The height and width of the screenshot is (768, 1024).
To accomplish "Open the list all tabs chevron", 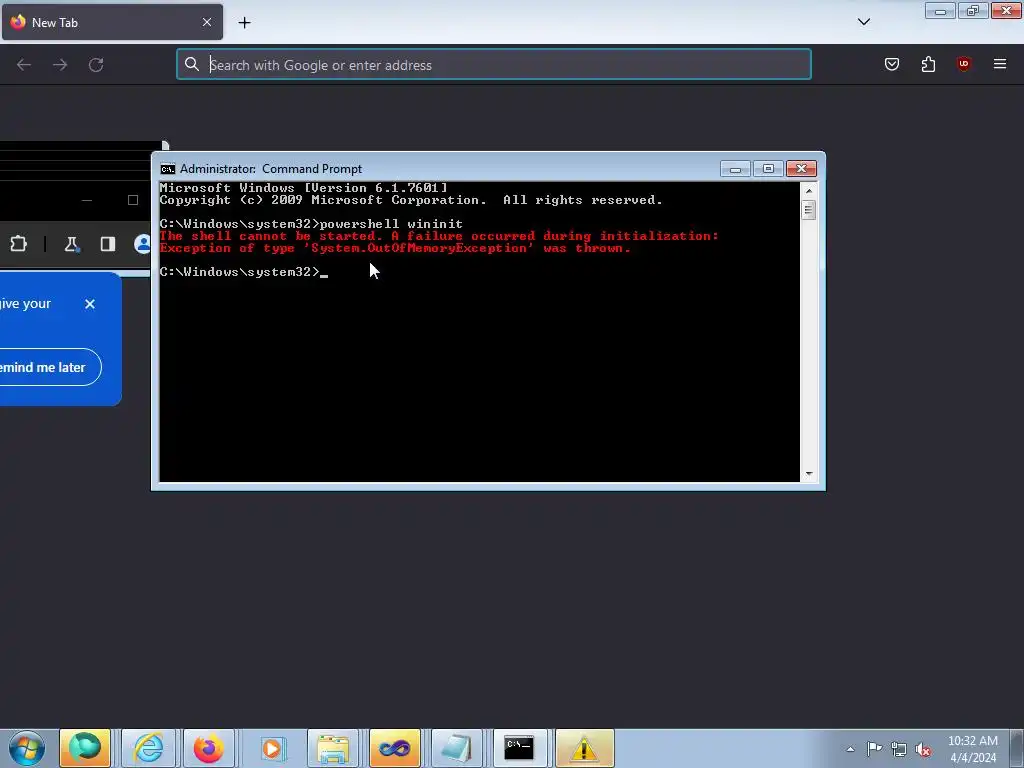I will click(x=863, y=22).
